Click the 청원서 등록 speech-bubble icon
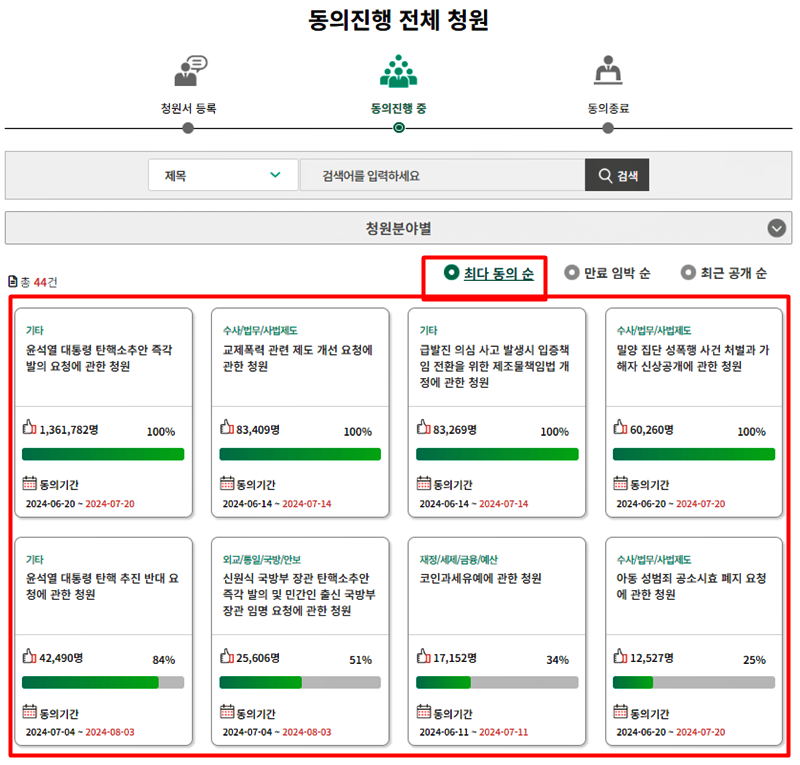This screenshot has height=765, width=800. pos(190,70)
